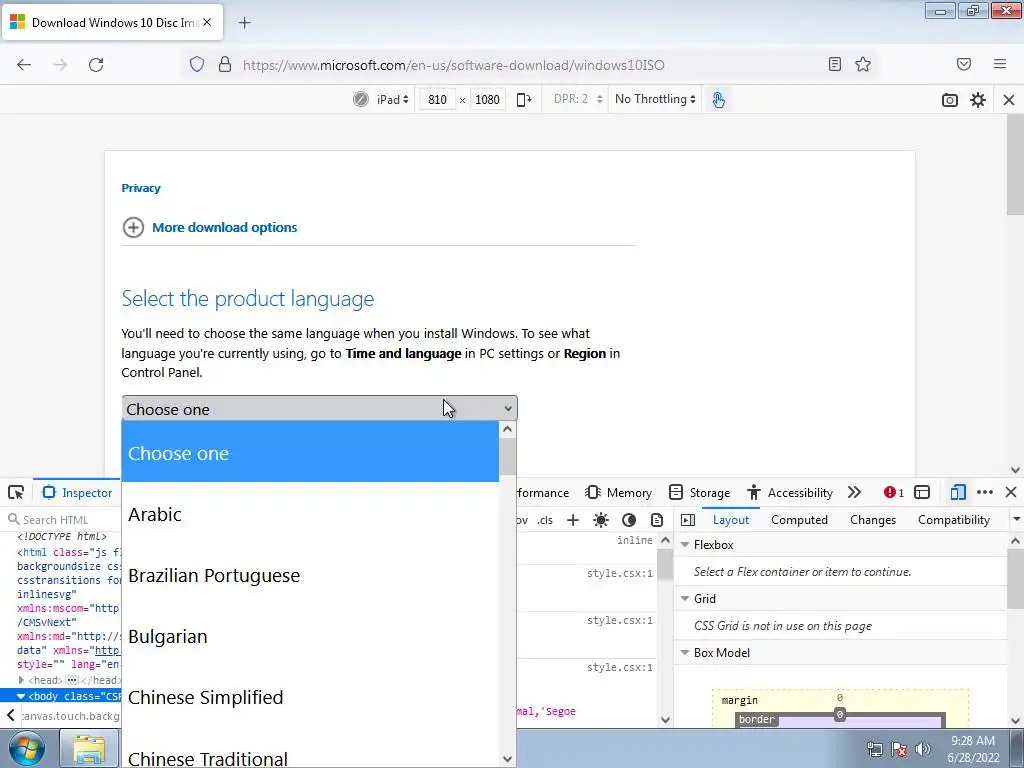Open a new browser tab
Viewport: 1024px width, 768px height.
click(244, 23)
